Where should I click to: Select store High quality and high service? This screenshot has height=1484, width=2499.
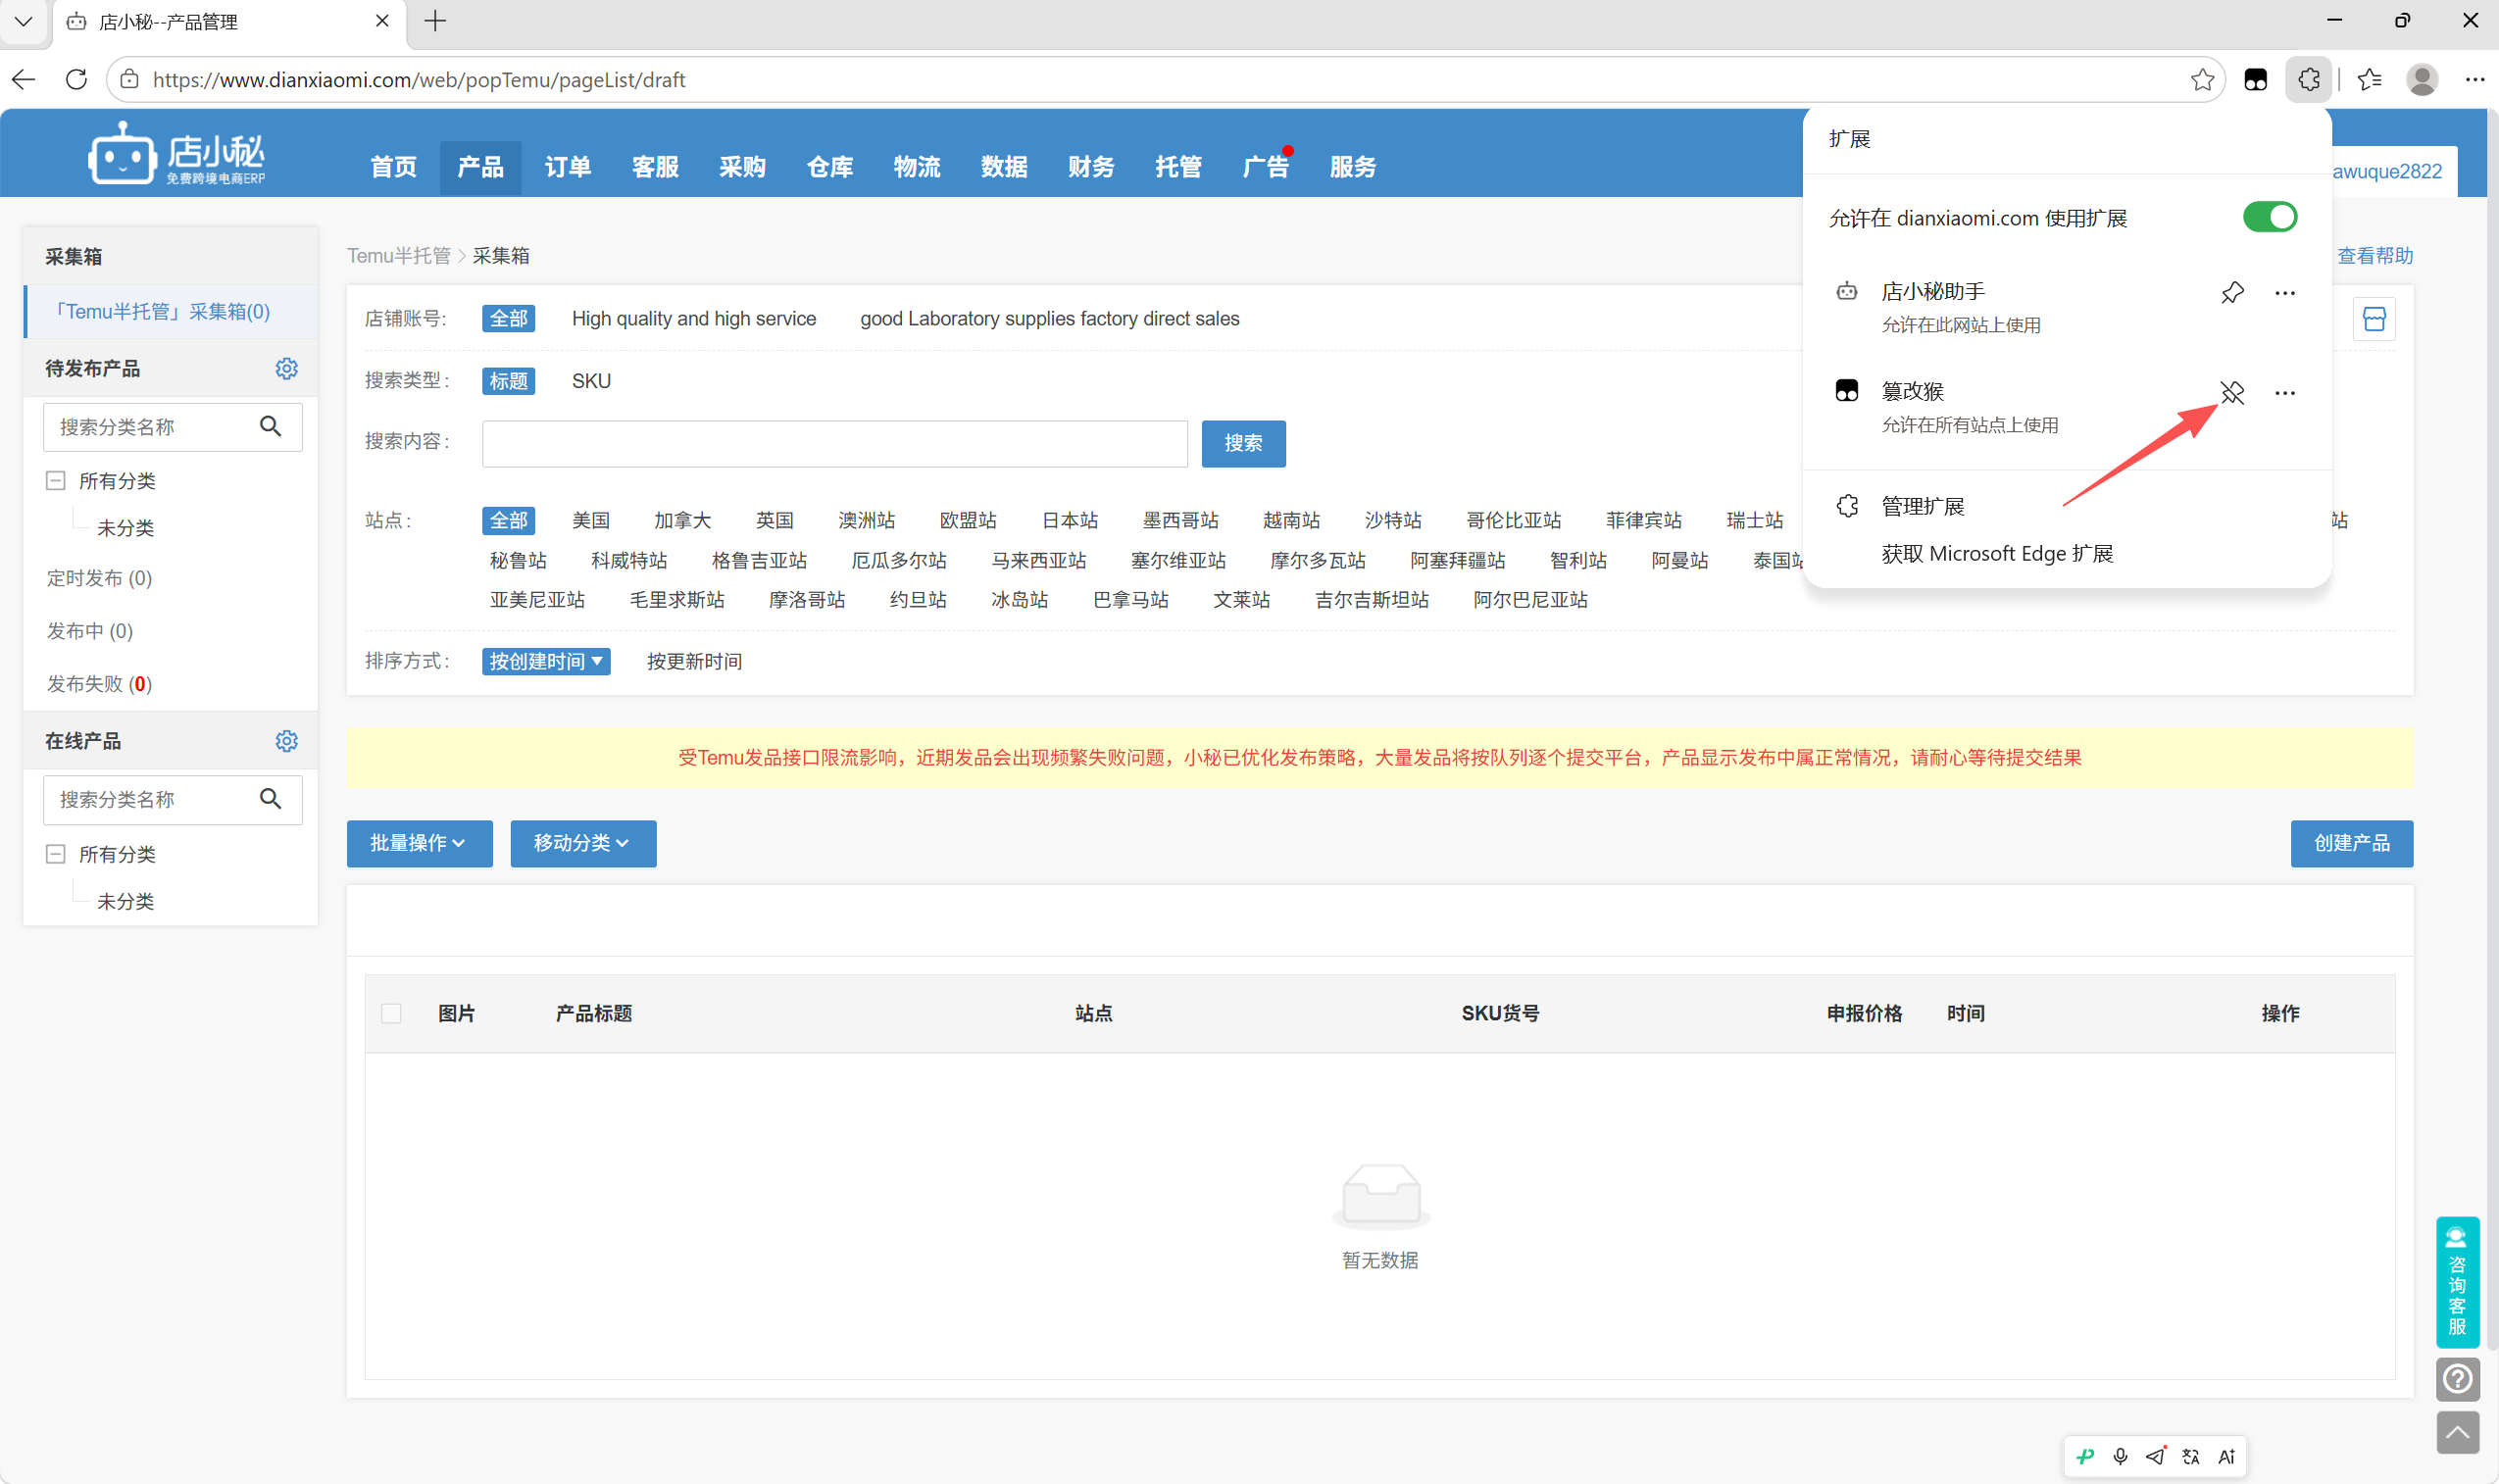694,319
